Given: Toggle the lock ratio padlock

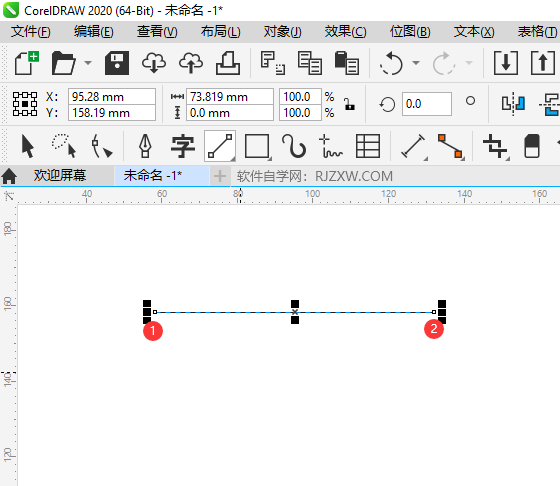Looking at the screenshot, I should pyautogui.click(x=349, y=104).
